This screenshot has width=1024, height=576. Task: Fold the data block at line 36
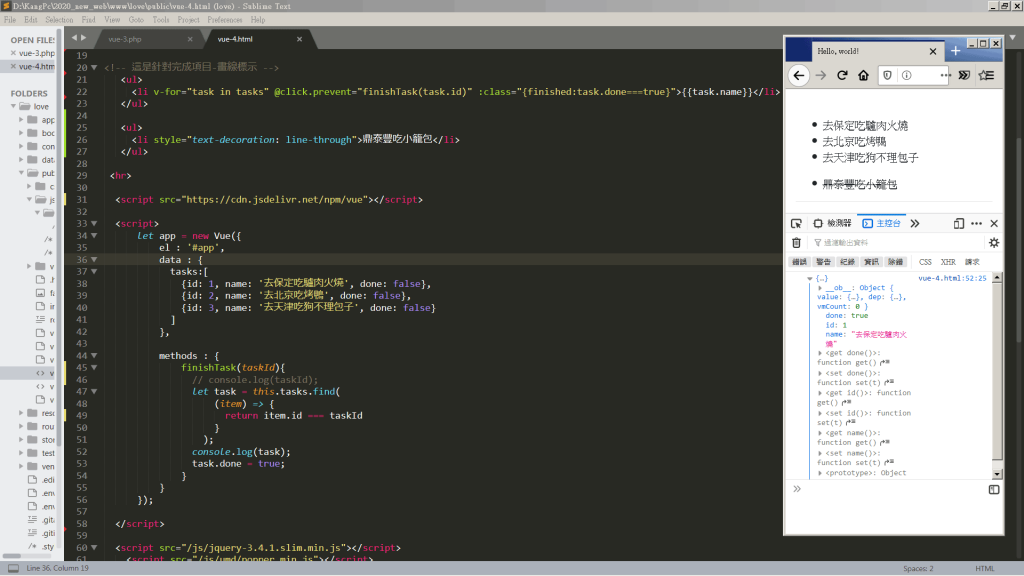[x=94, y=260]
